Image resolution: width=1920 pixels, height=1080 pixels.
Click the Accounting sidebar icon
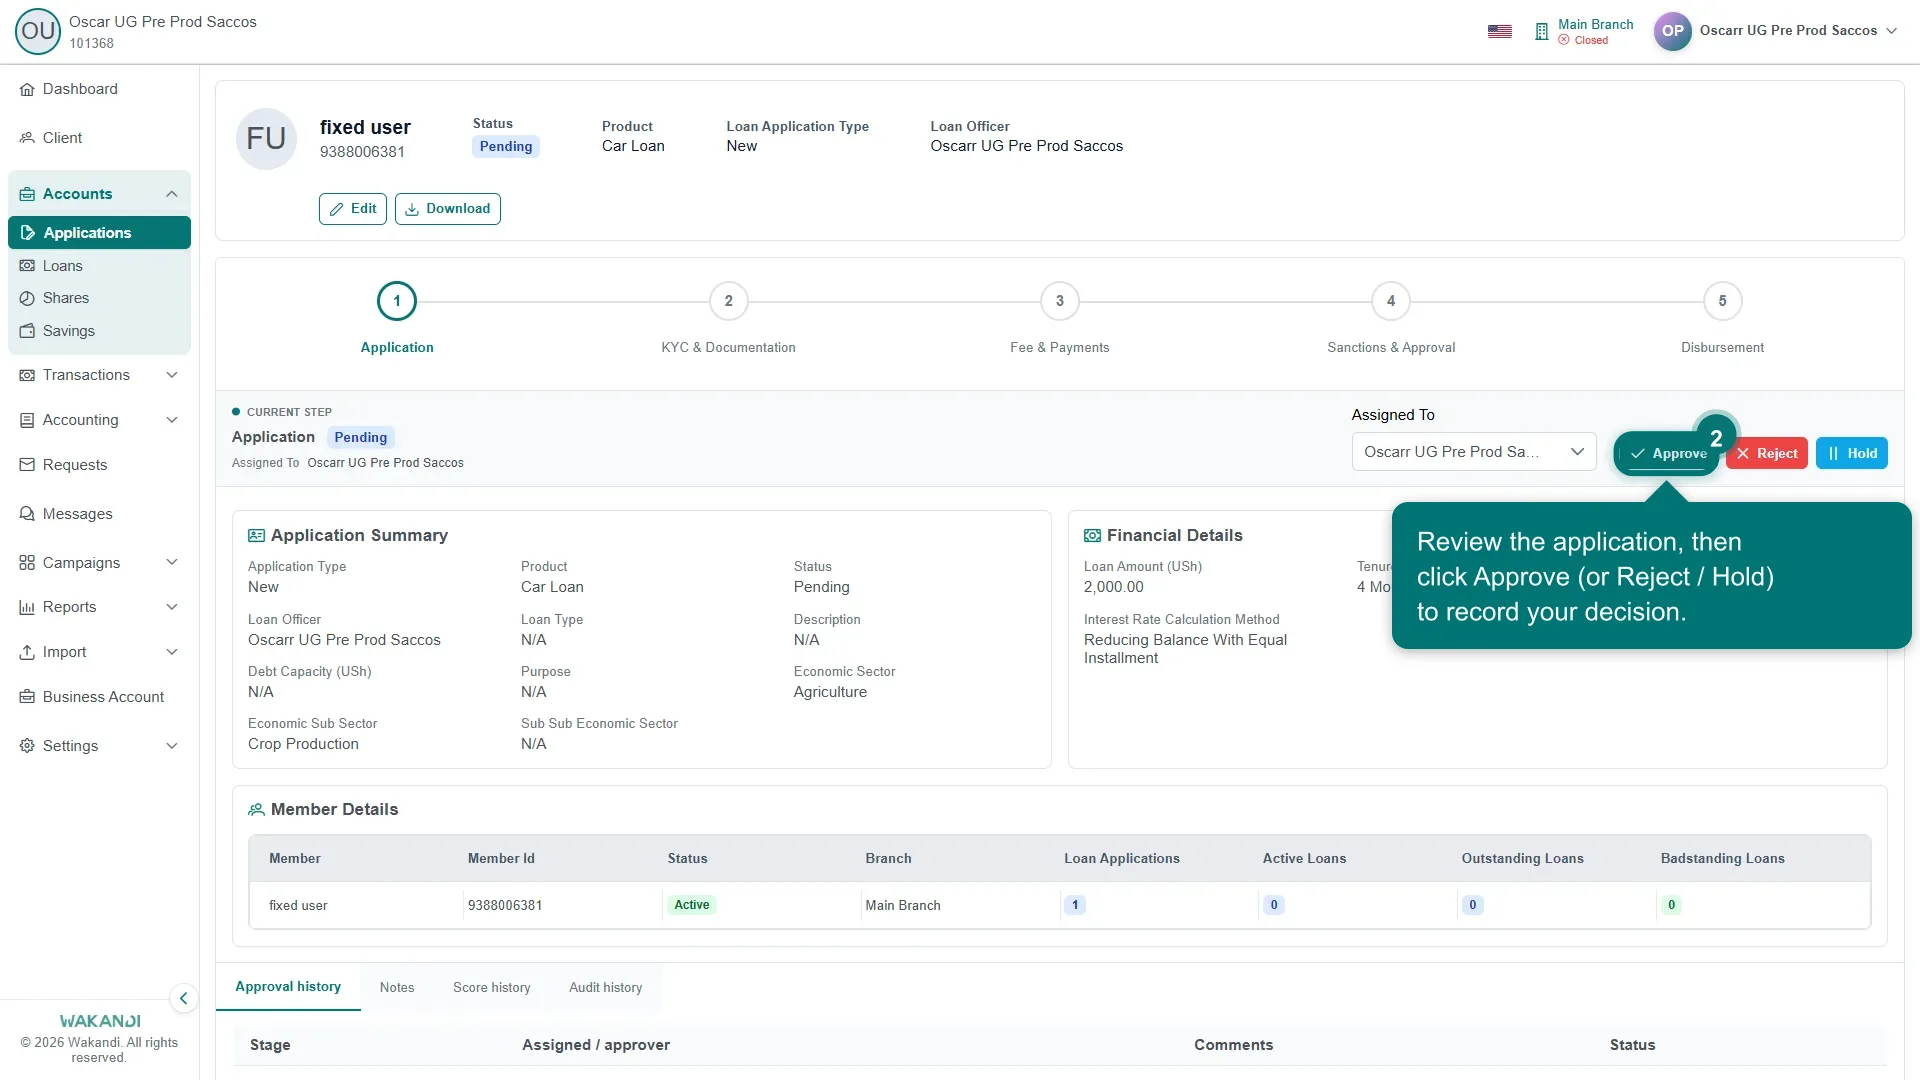click(x=27, y=420)
